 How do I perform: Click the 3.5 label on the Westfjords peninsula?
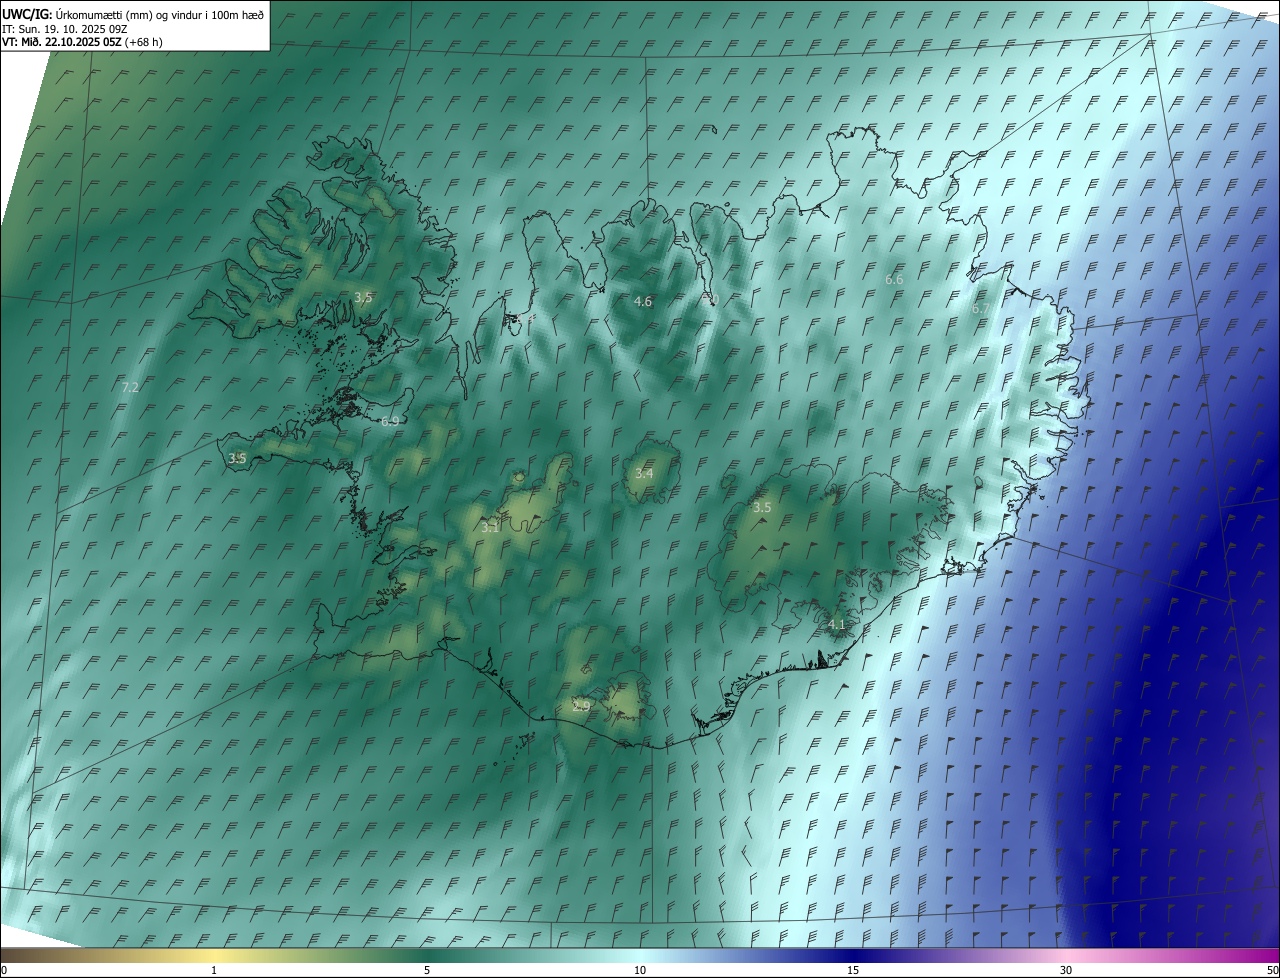click(x=363, y=297)
